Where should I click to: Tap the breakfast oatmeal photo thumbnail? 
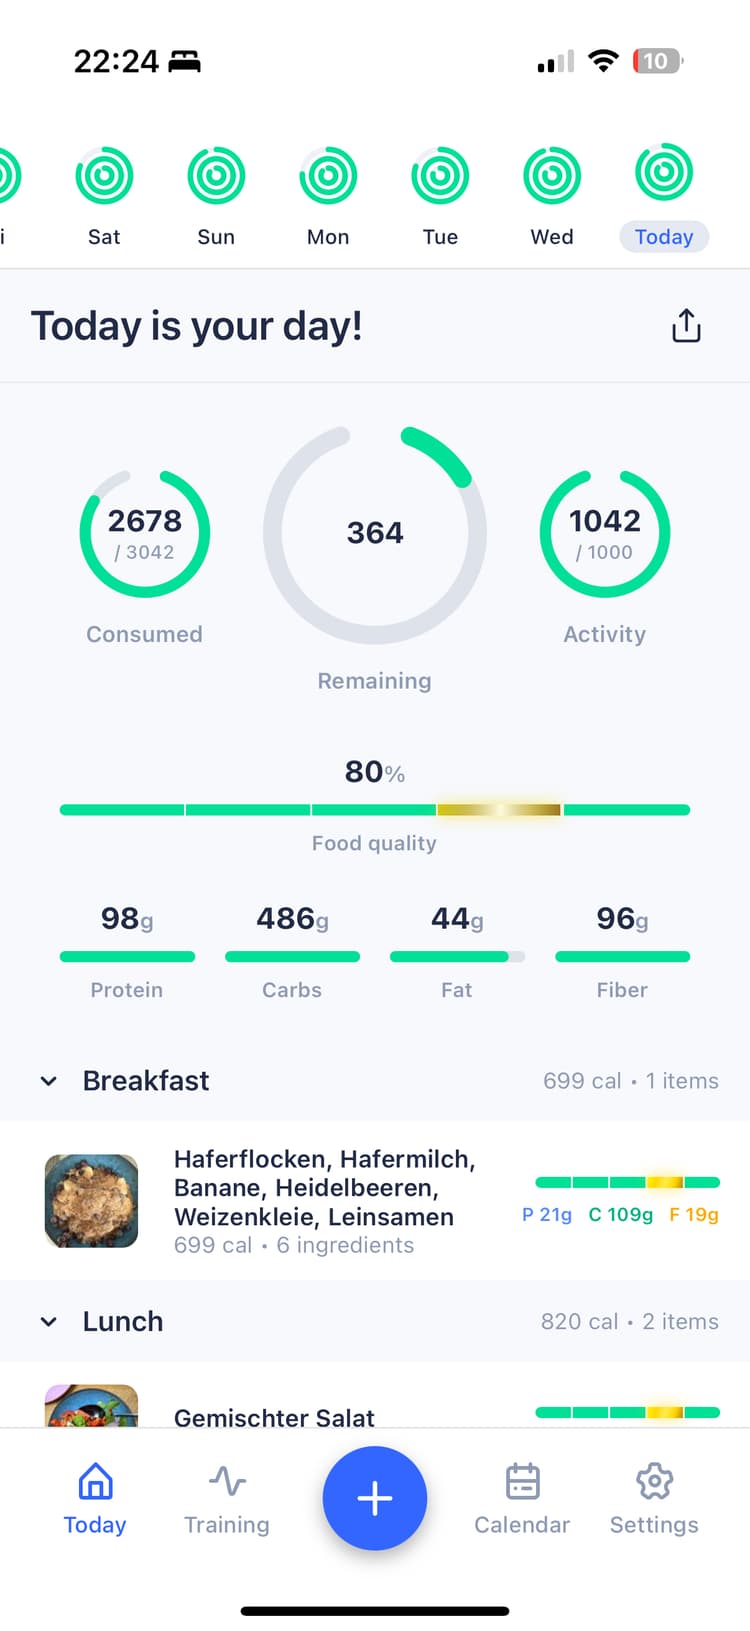click(92, 1200)
